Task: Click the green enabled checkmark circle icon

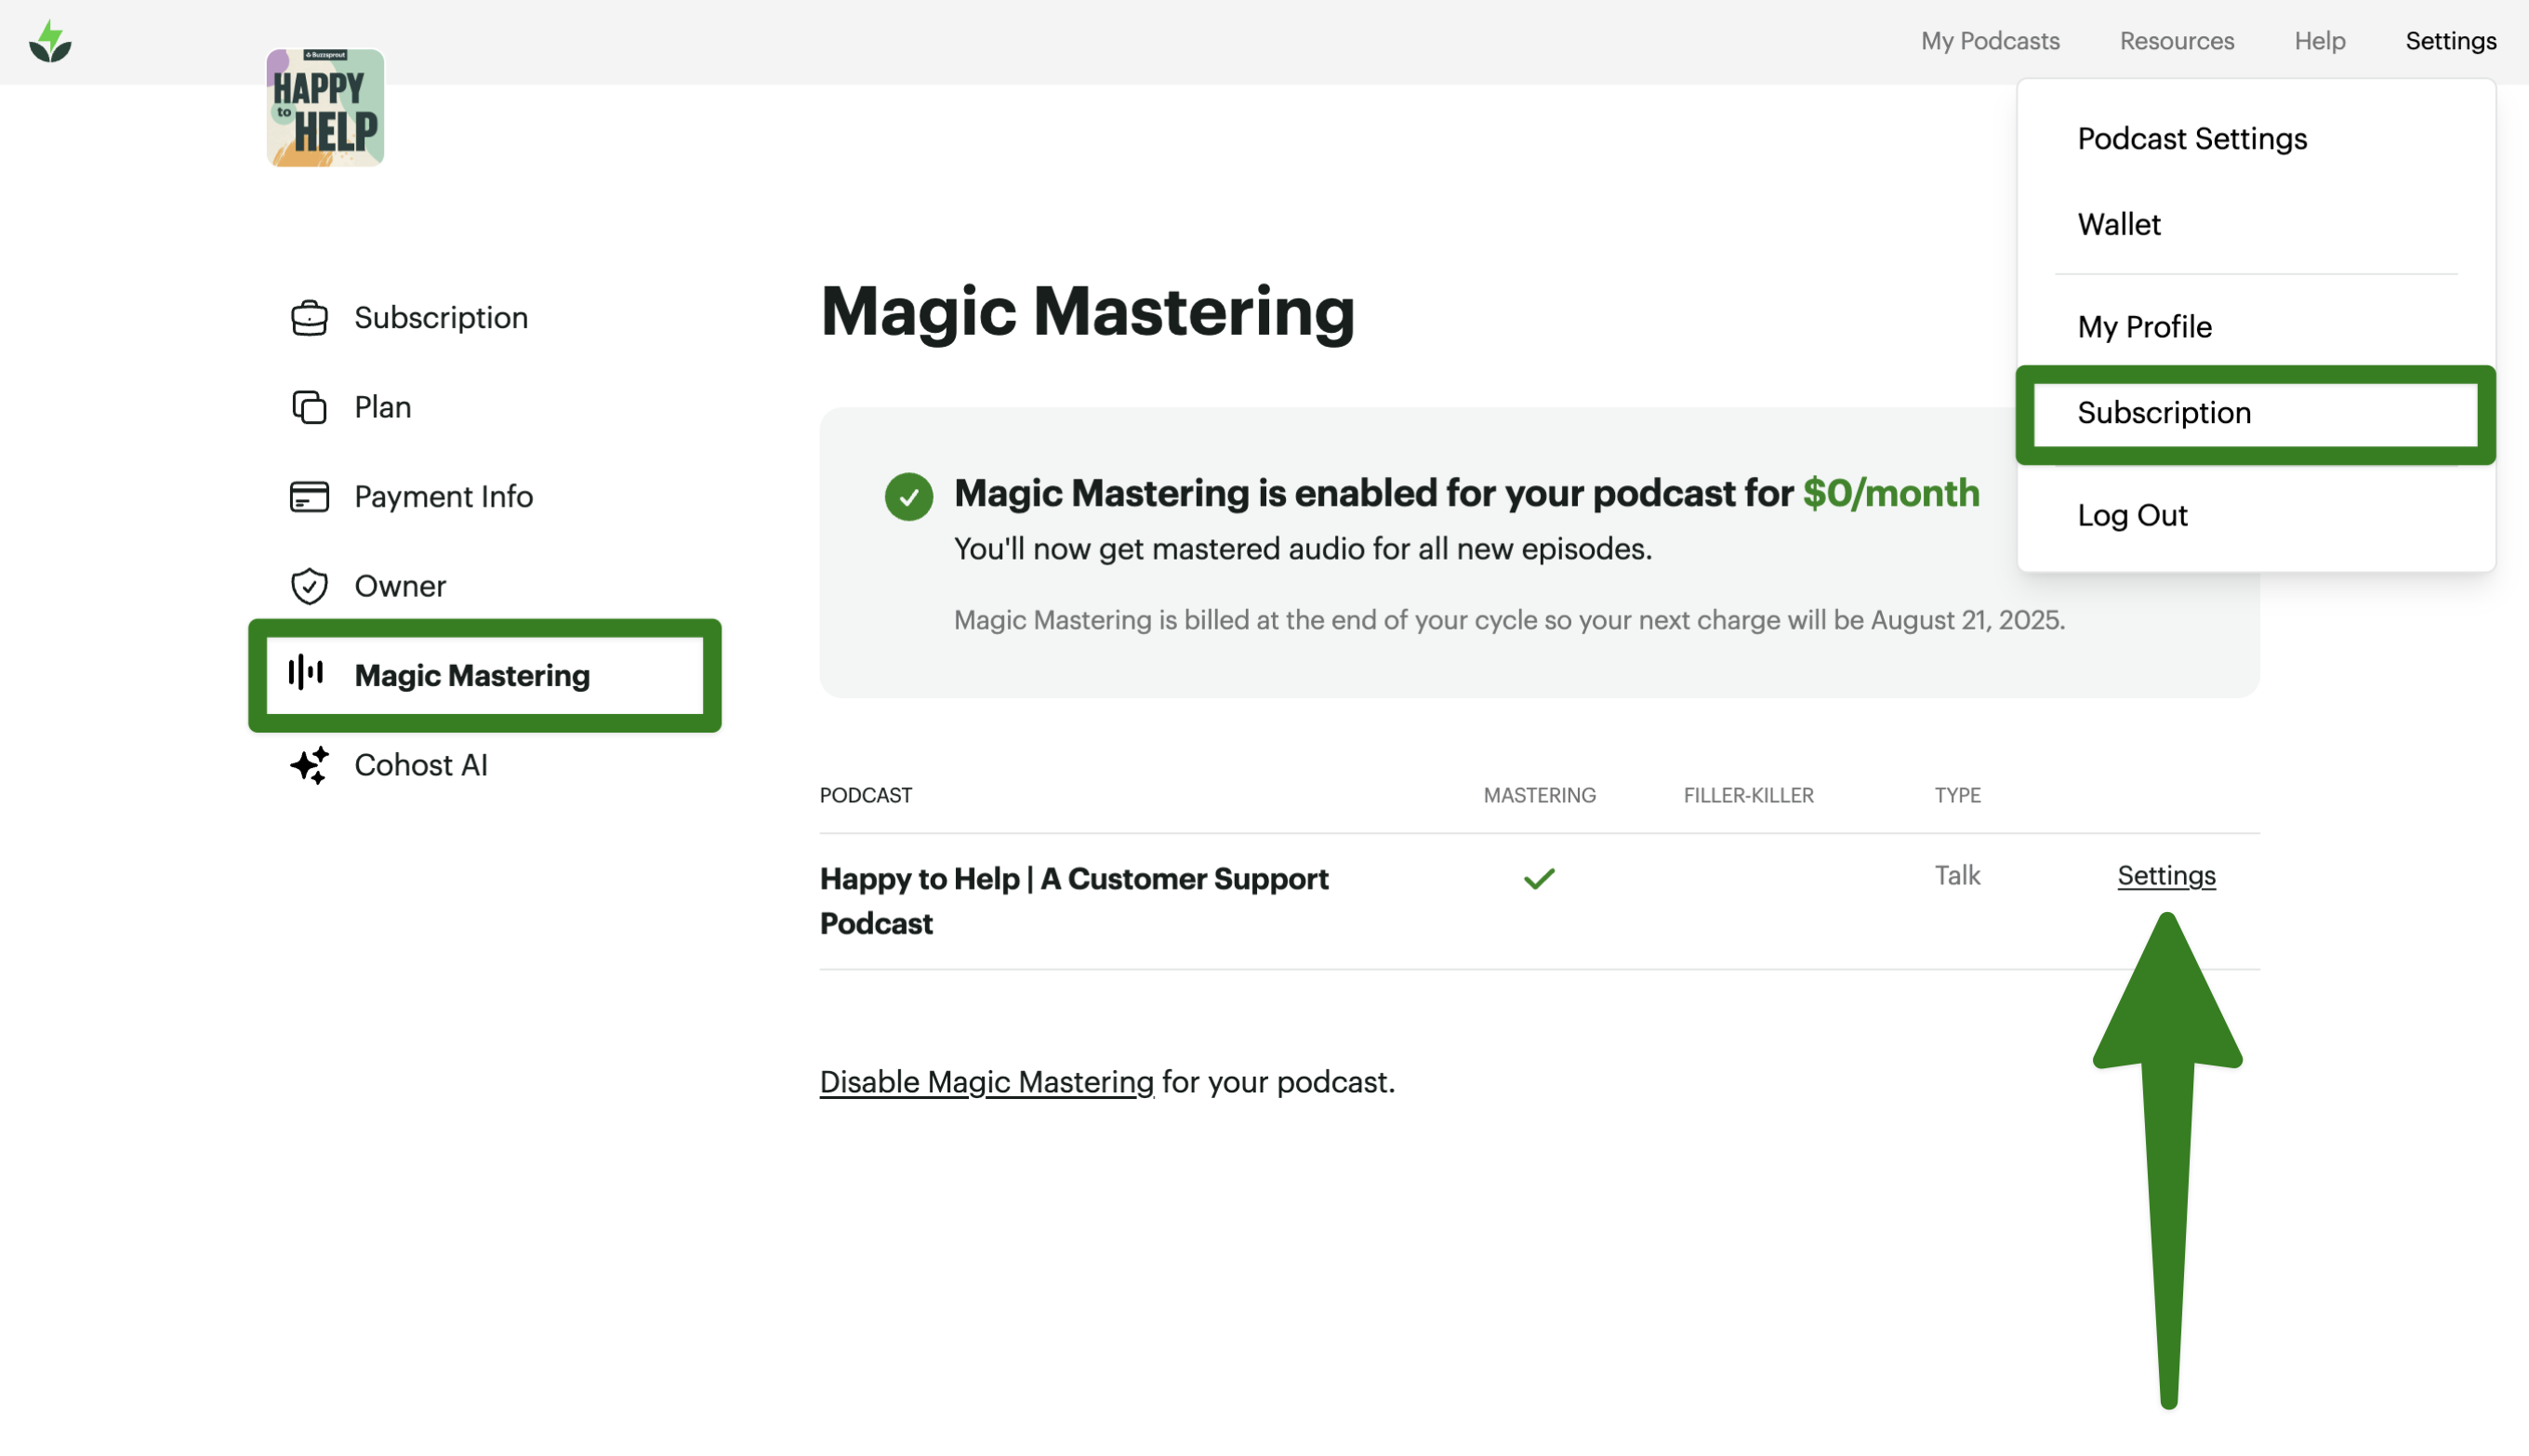Action: tap(908, 496)
